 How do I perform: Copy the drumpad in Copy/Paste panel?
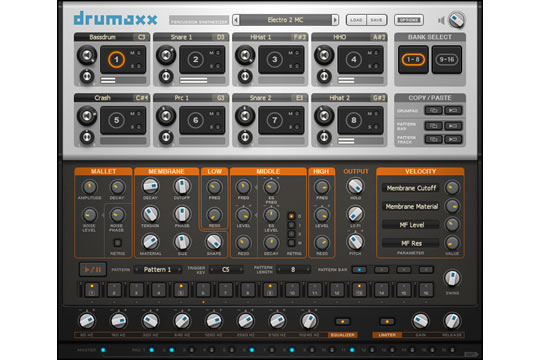coord(433,110)
